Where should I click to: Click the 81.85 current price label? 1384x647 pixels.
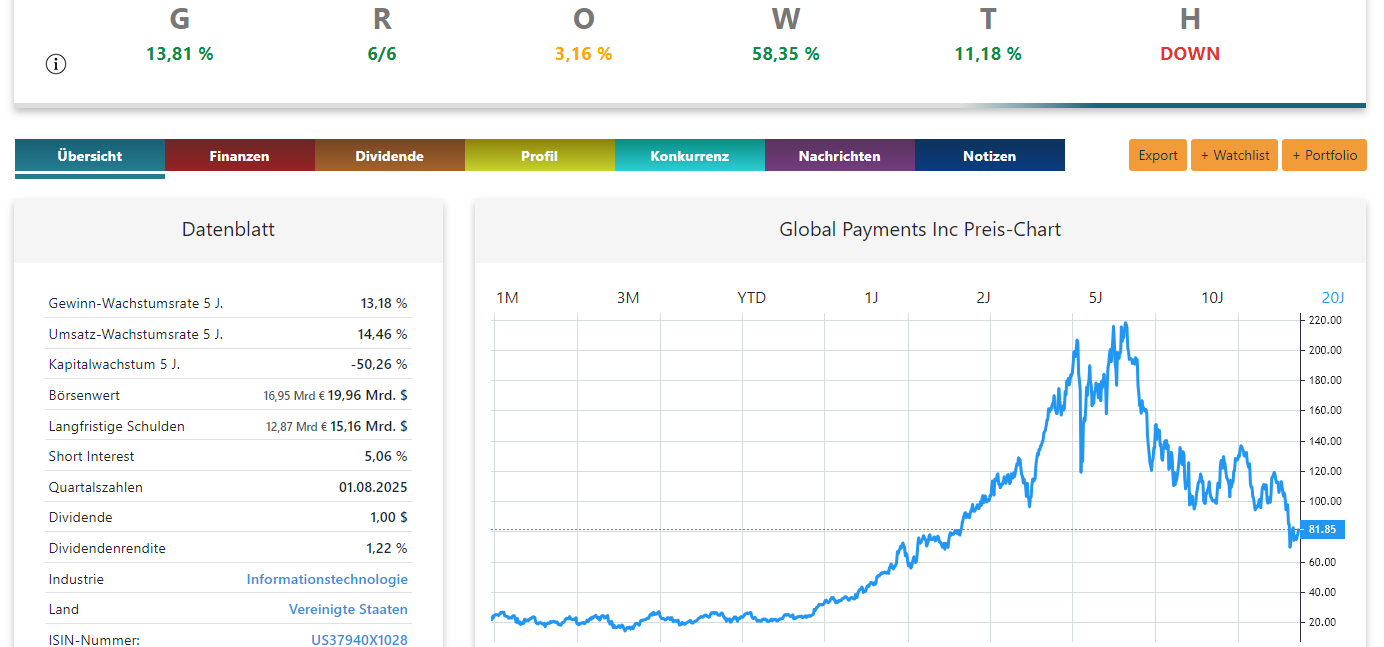(1323, 530)
